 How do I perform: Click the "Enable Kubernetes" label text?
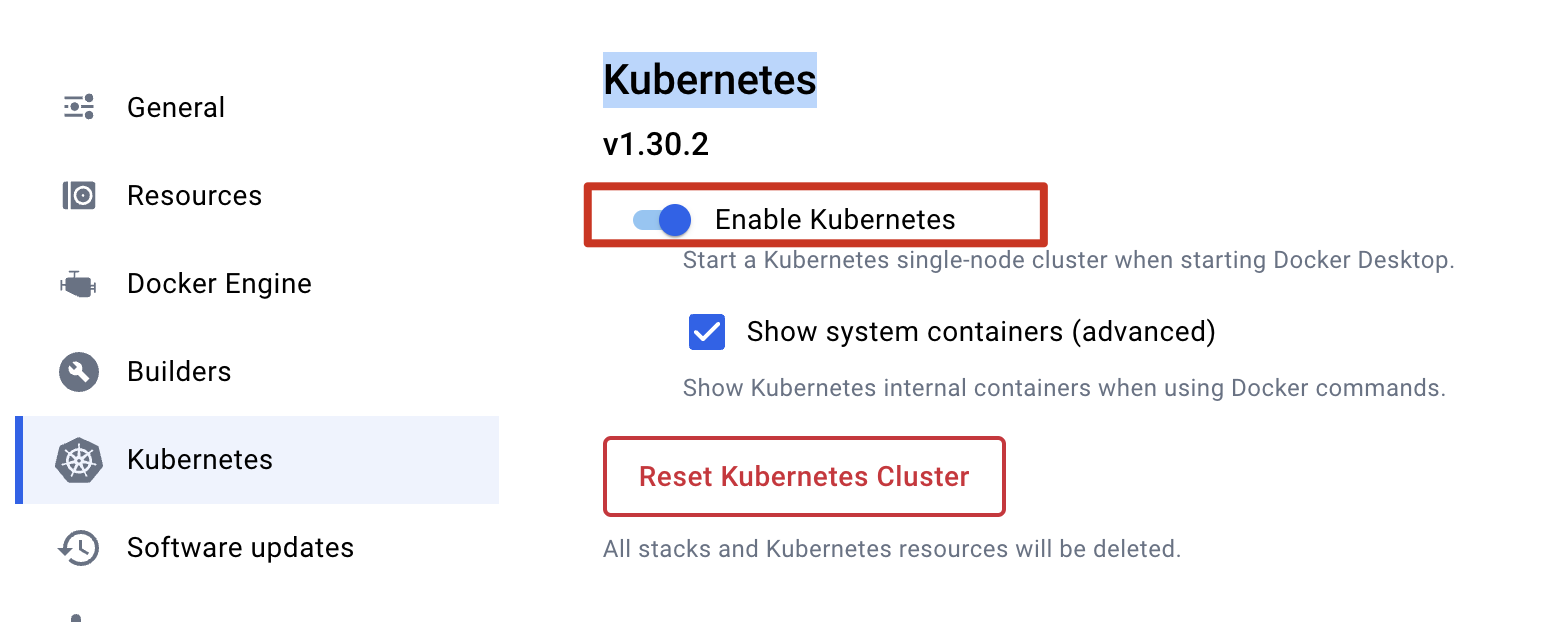point(835,220)
